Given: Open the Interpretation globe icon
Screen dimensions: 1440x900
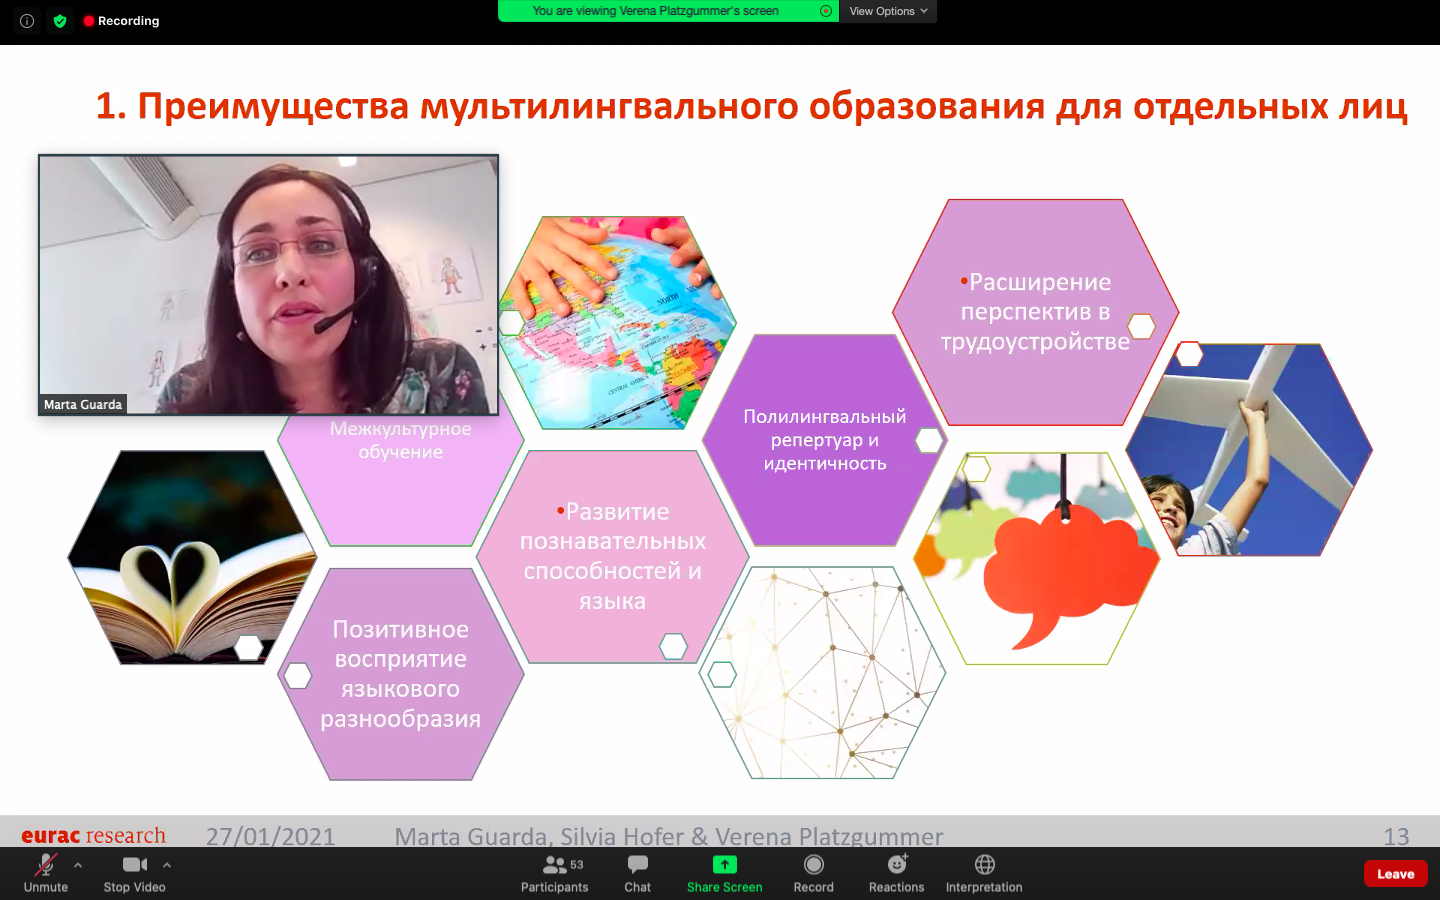Looking at the screenshot, I should tap(984, 865).
